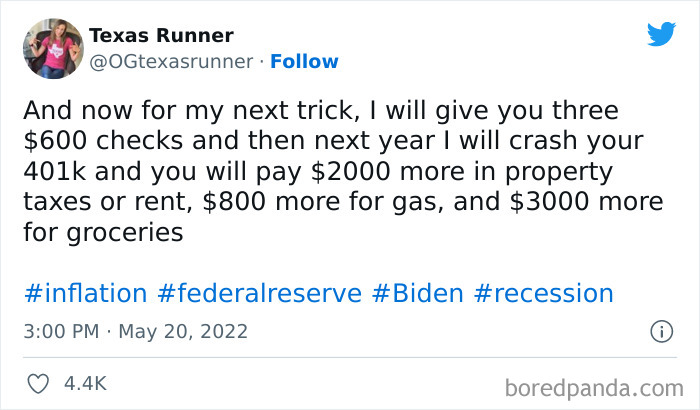This screenshot has height=410, width=700.
Task: Click the May 20, 2022 date
Action: [x=184, y=331]
